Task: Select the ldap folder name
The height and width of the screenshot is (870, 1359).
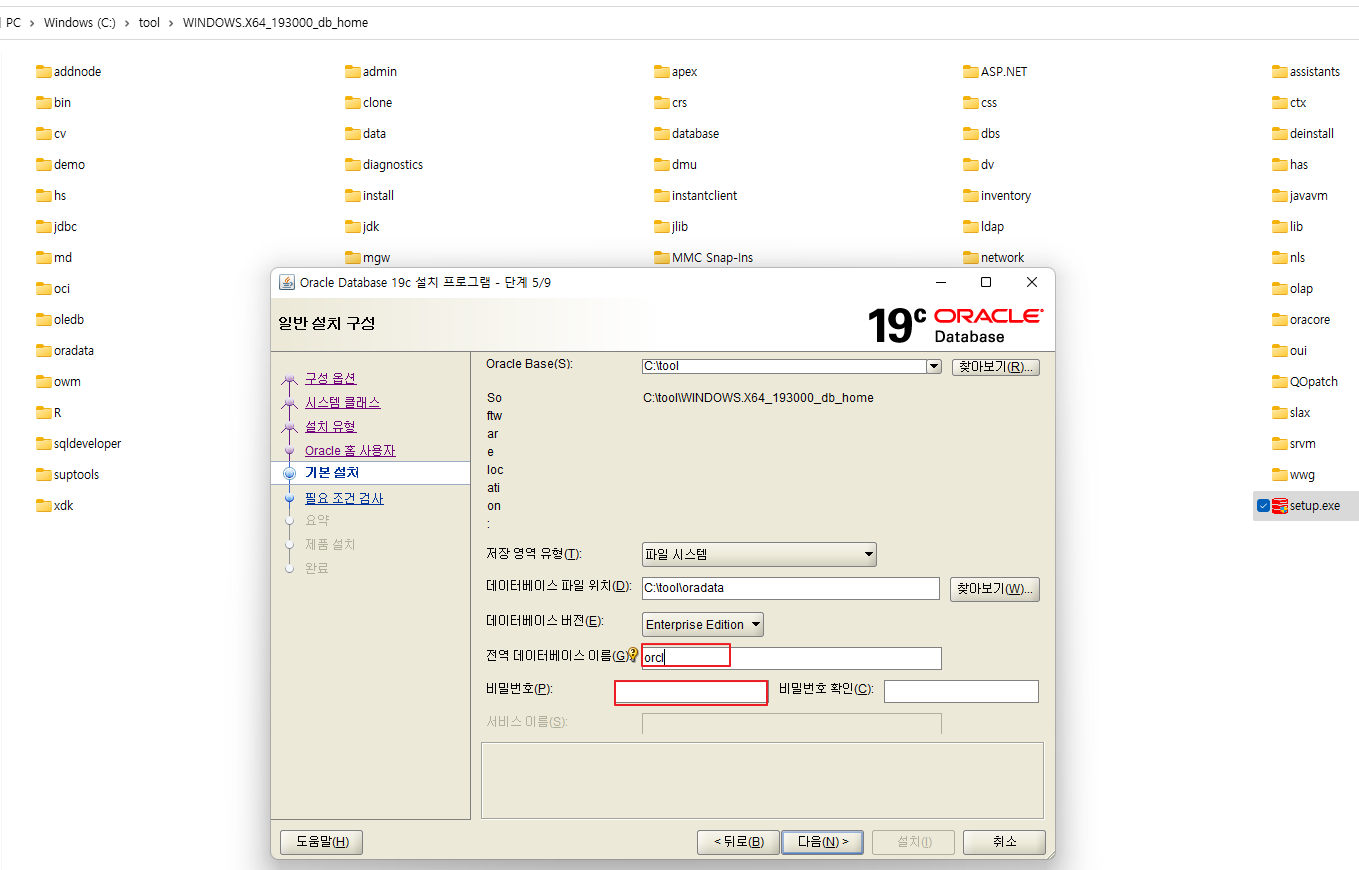Action: (992, 227)
